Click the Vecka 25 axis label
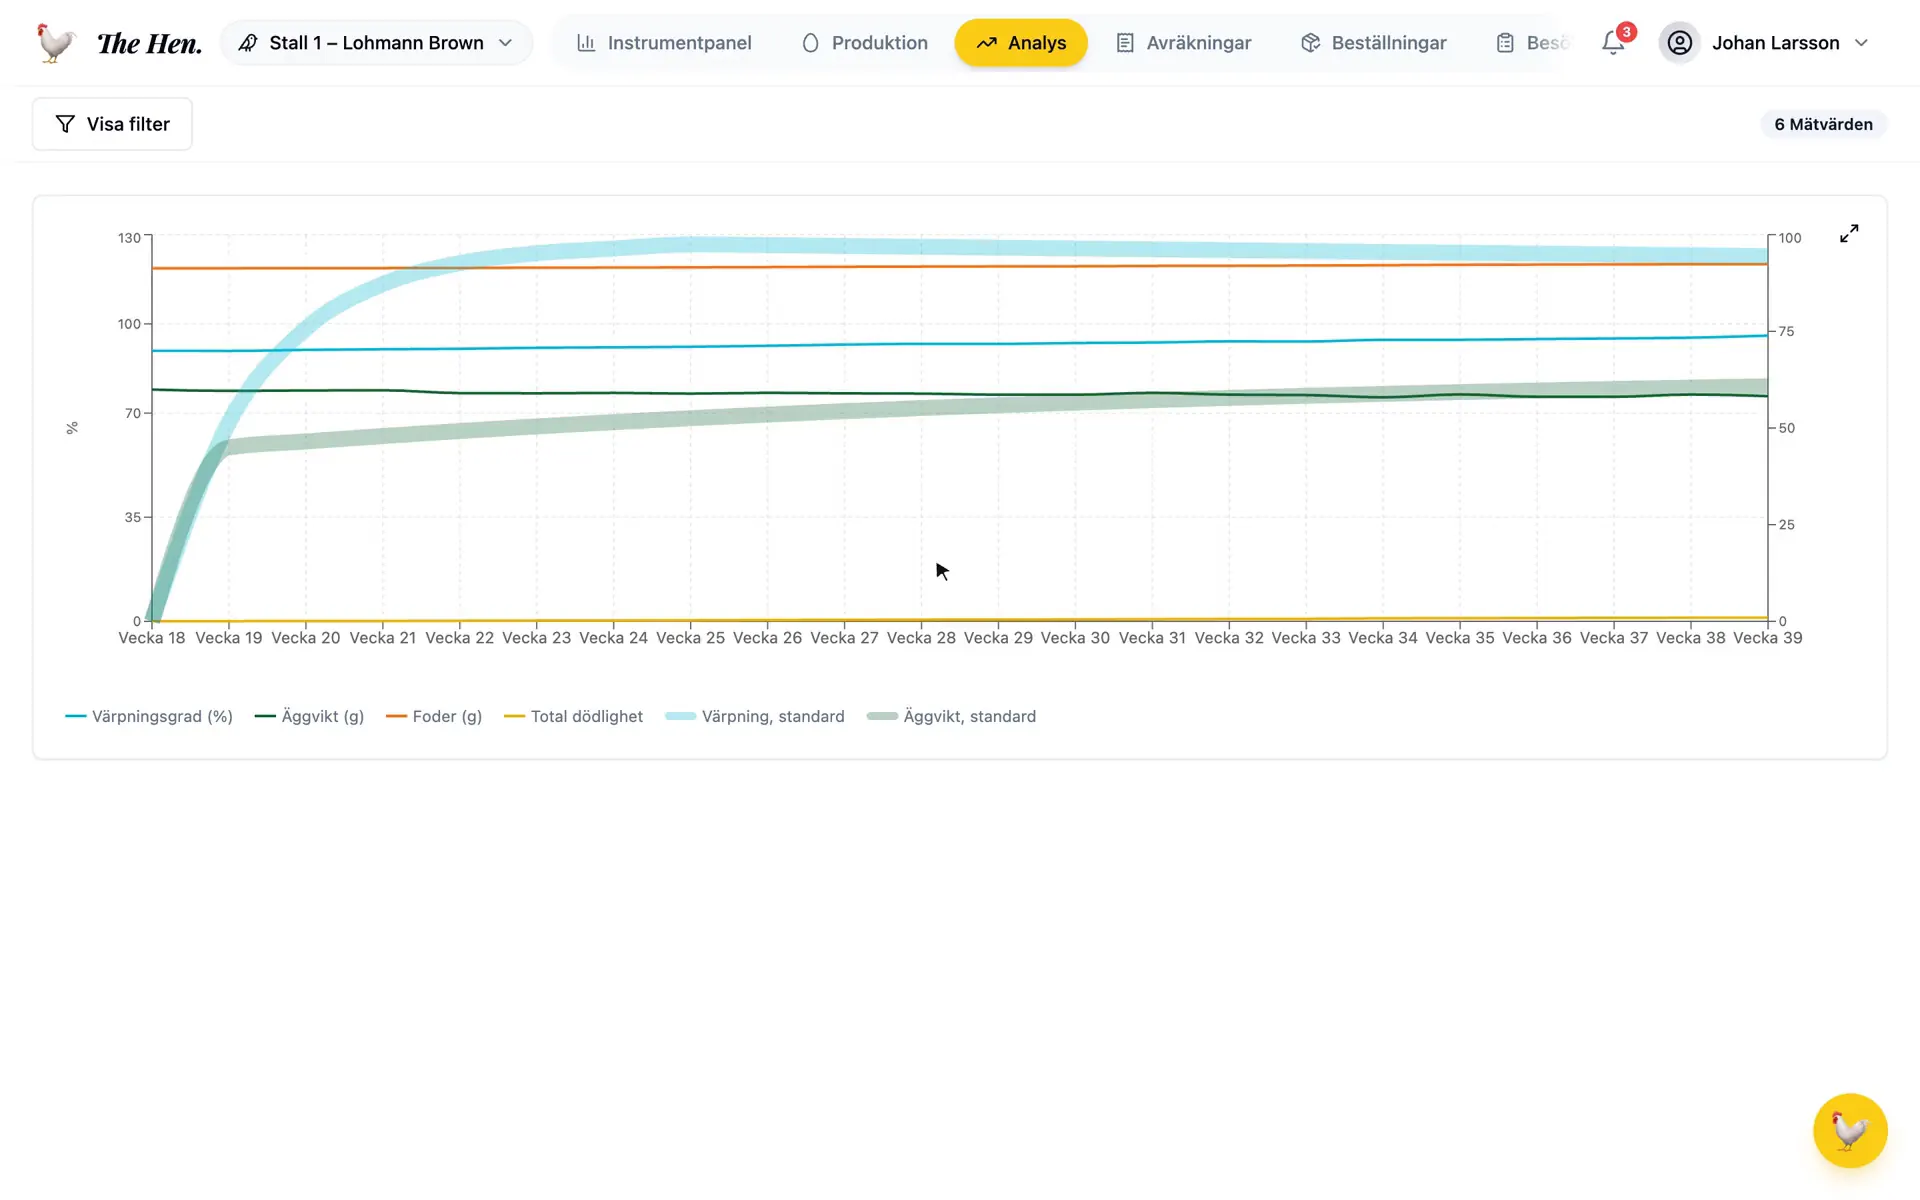This screenshot has width=1920, height=1200. point(690,638)
